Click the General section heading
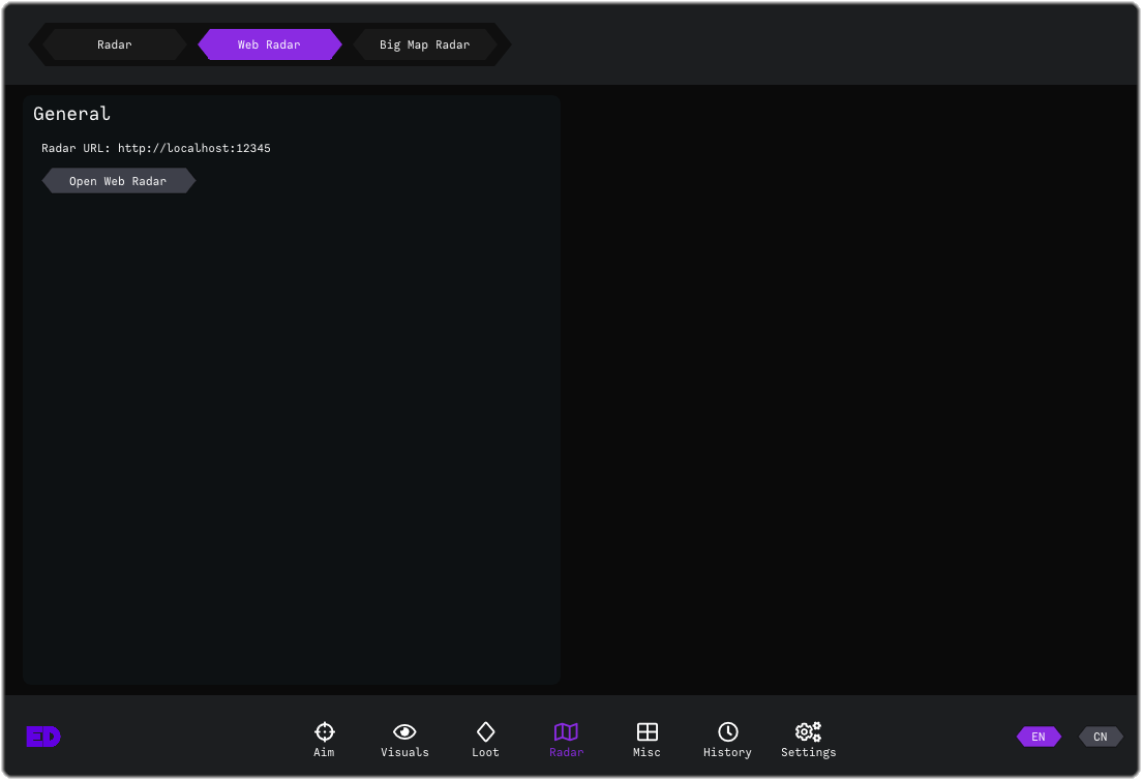Viewport: 1142px width, 780px height. [71, 114]
